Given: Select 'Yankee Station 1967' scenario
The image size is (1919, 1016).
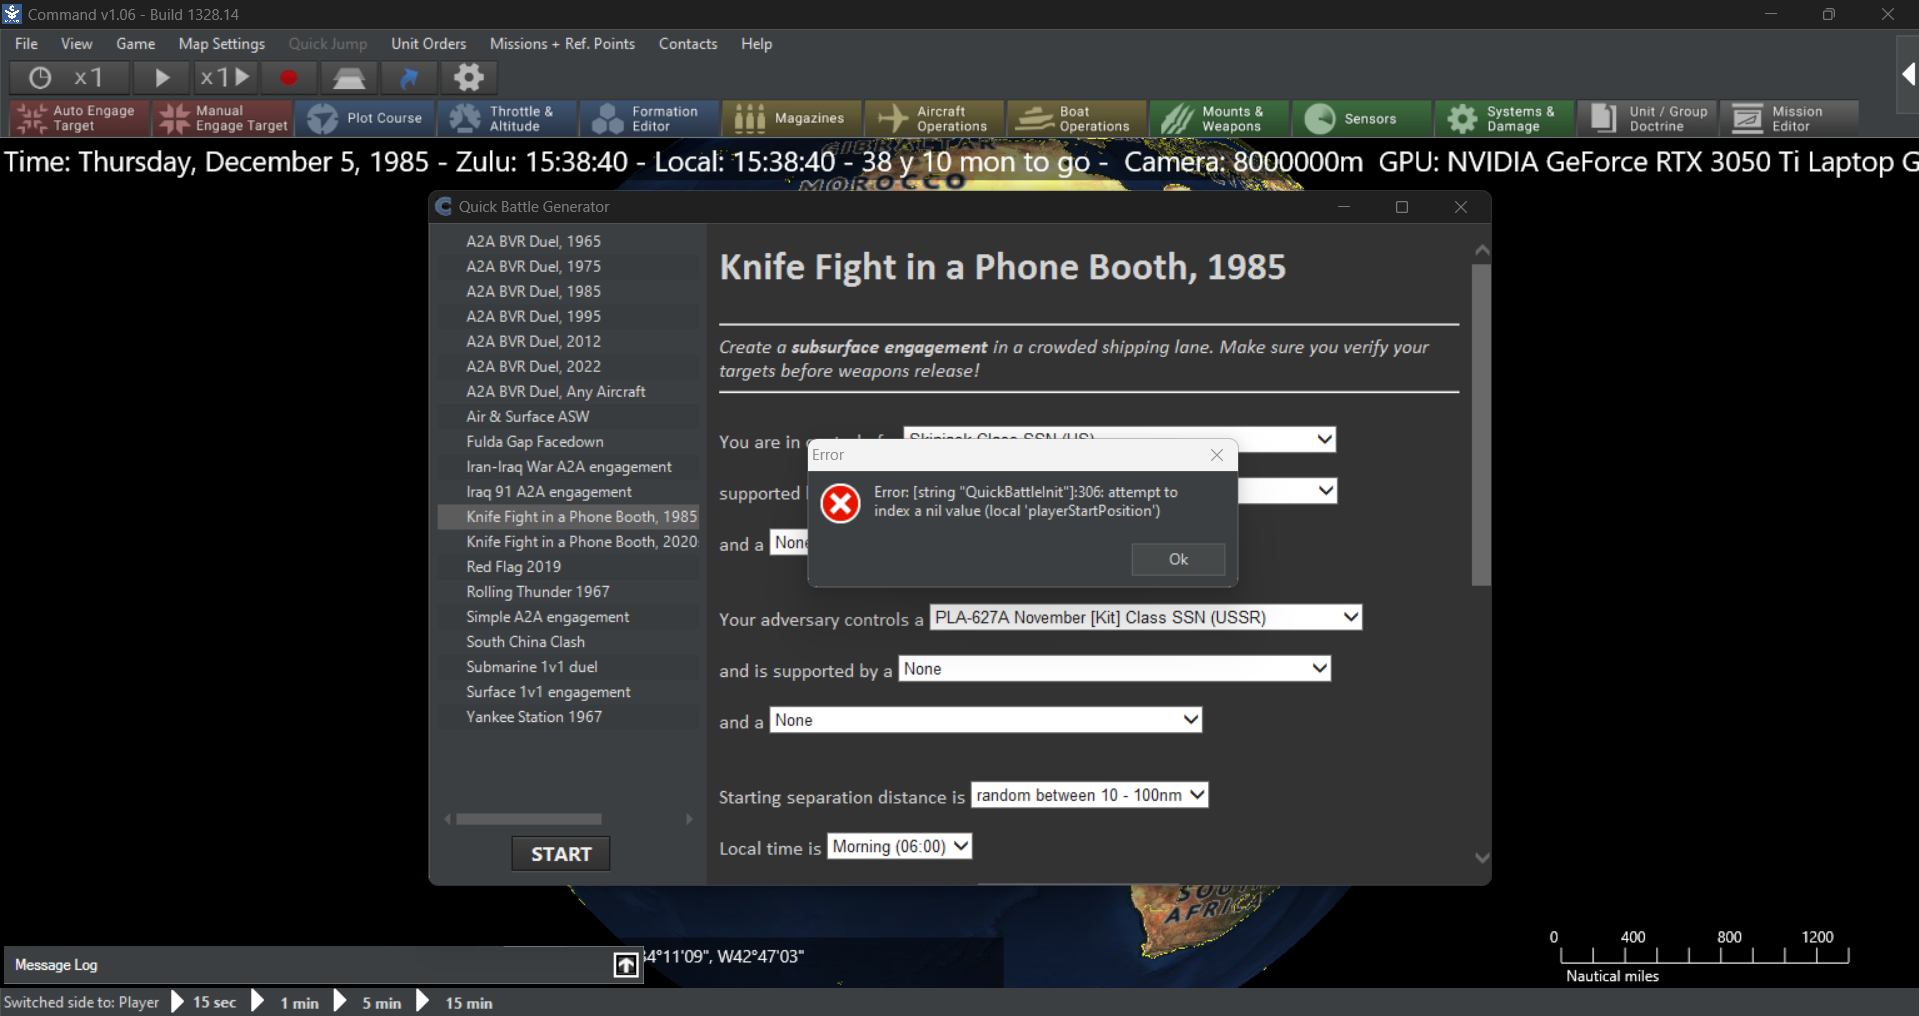Looking at the screenshot, I should [x=534, y=716].
